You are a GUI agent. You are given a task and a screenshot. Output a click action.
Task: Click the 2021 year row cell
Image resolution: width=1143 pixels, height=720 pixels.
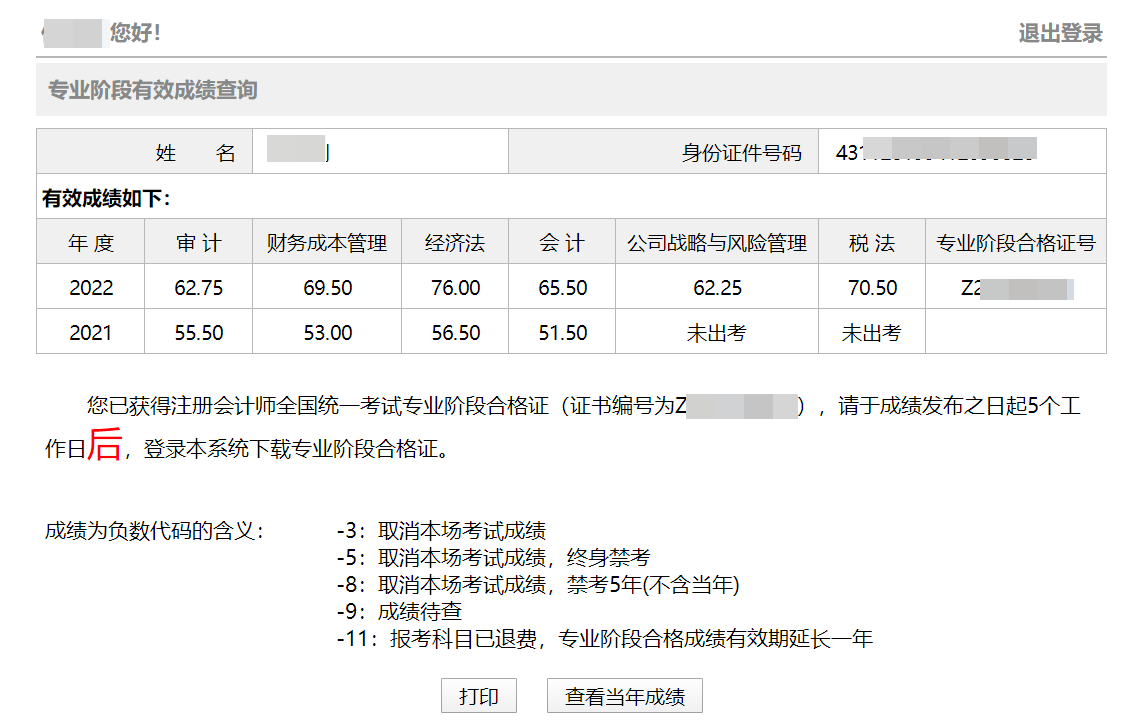(x=91, y=333)
